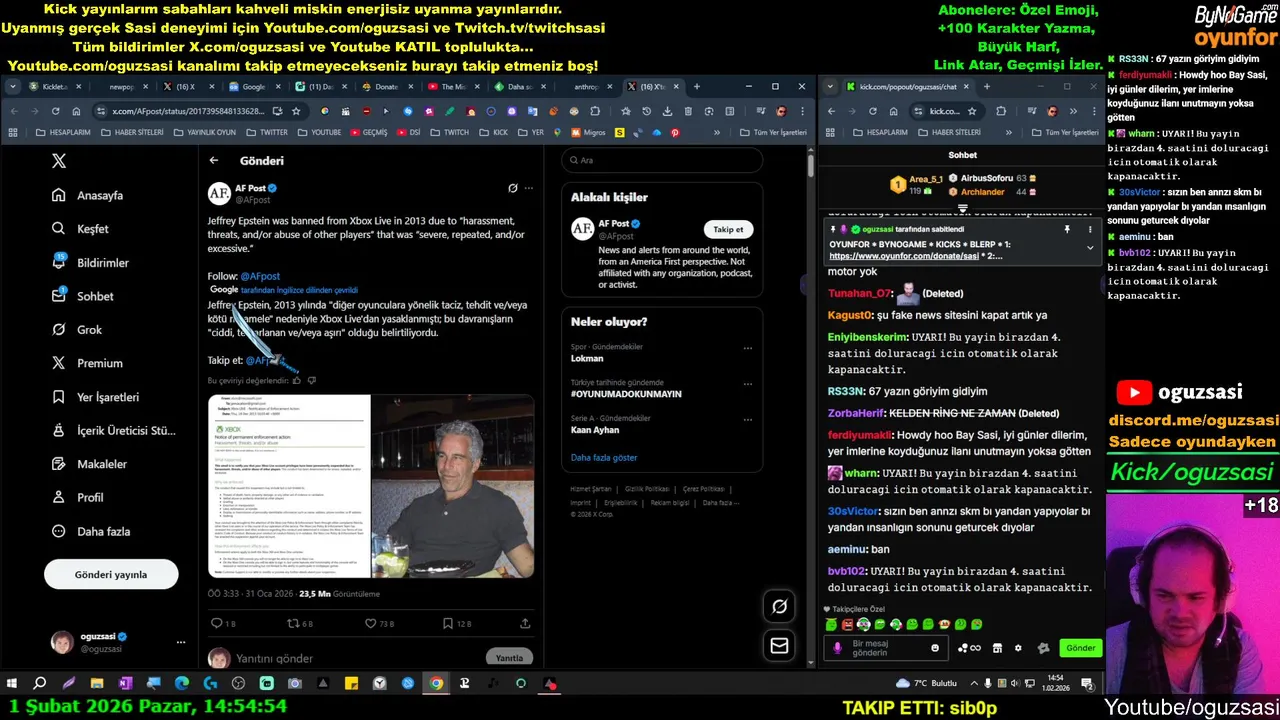Click the Gönder send button

[1080, 648]
